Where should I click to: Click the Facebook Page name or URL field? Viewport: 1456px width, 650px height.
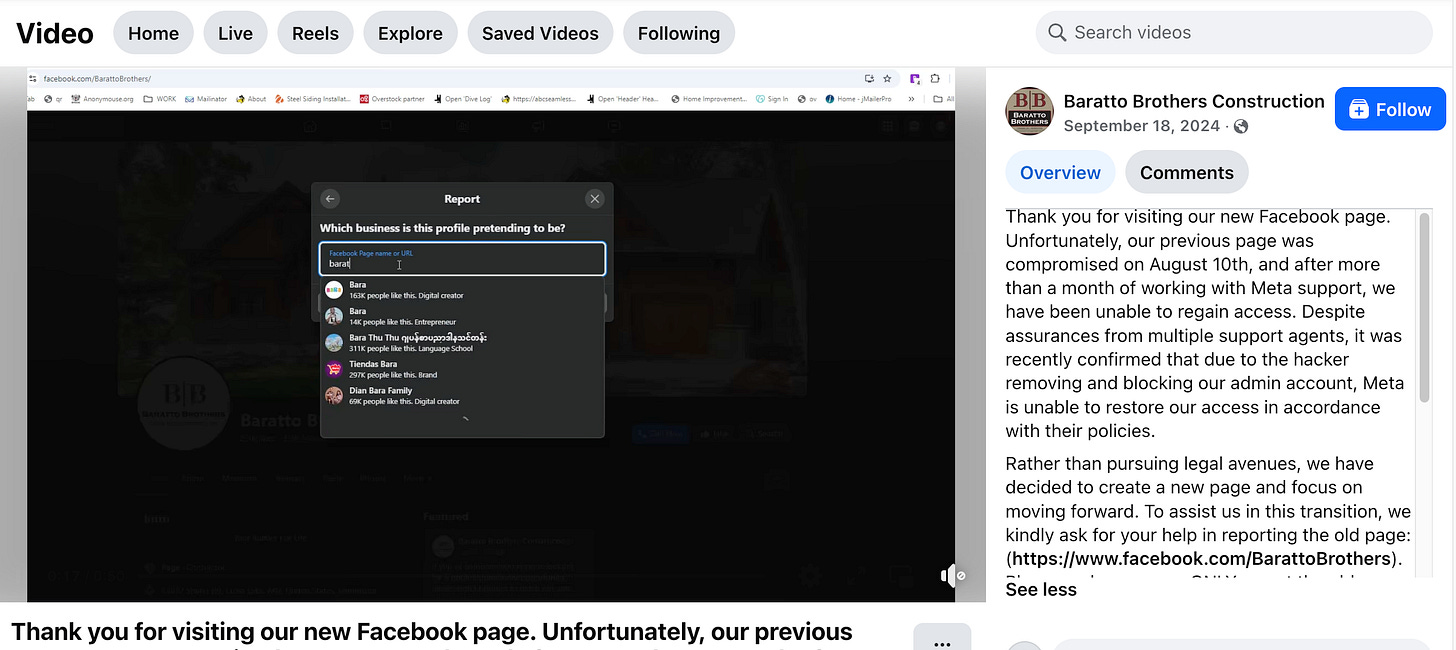coord(462,259)
